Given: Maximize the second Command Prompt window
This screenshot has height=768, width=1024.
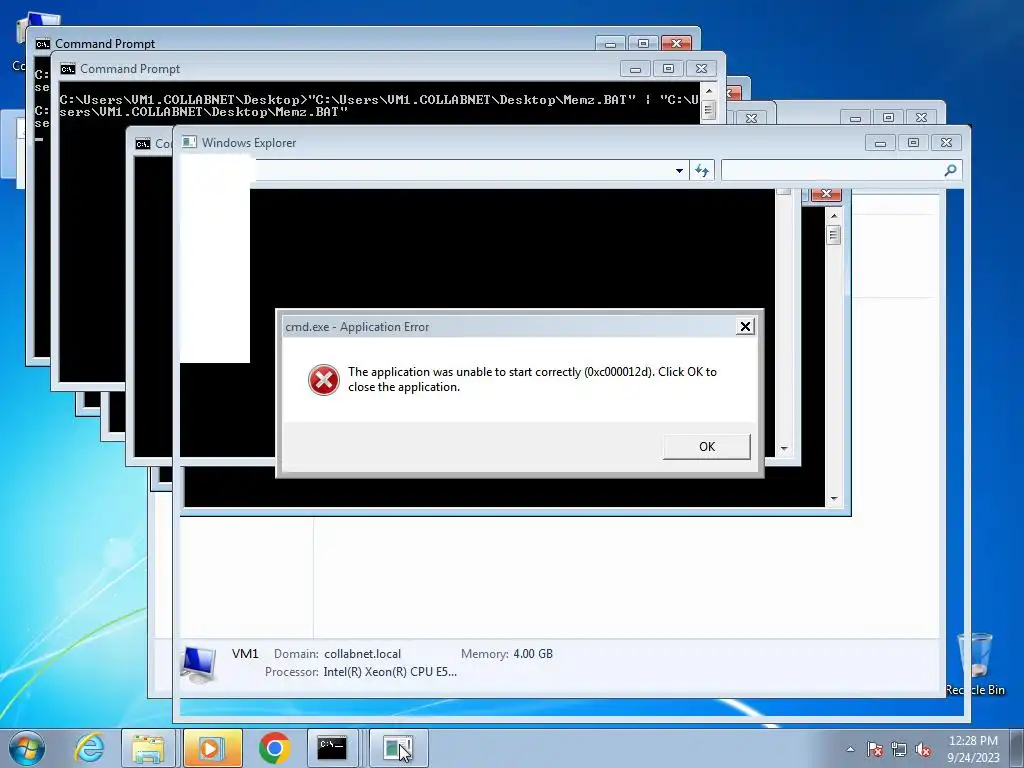Looking at the screenshot, I should (x=668, y=69).
